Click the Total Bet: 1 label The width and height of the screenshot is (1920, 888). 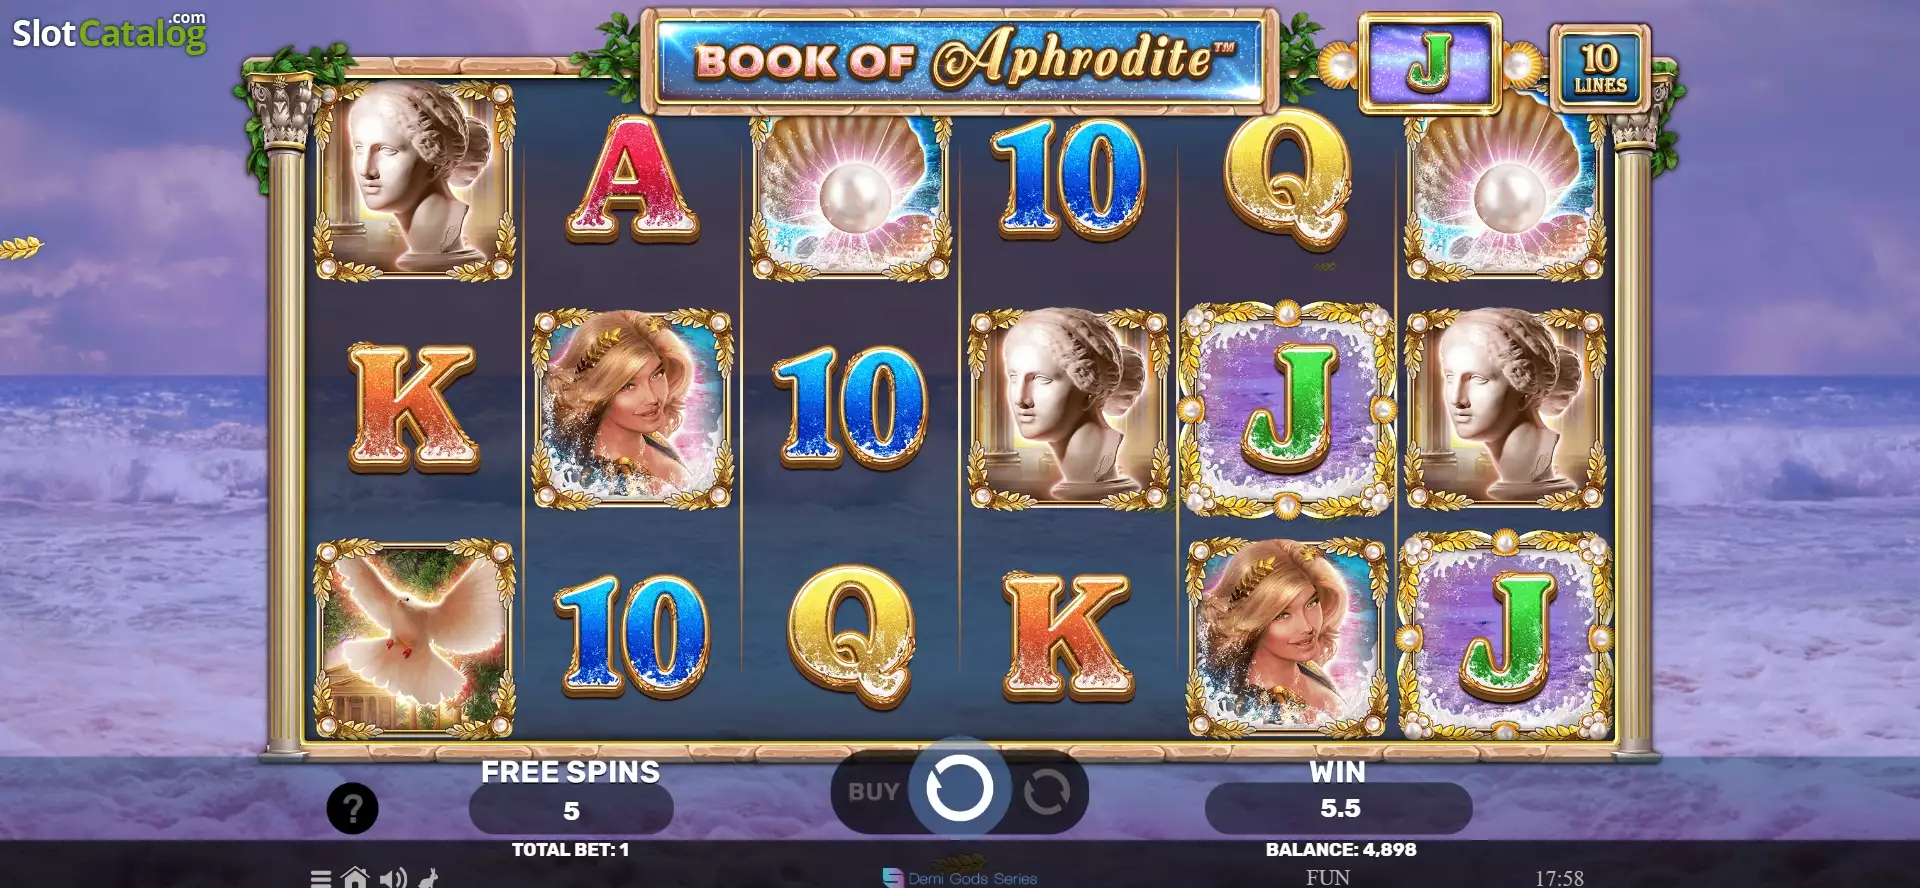(570, 850)
